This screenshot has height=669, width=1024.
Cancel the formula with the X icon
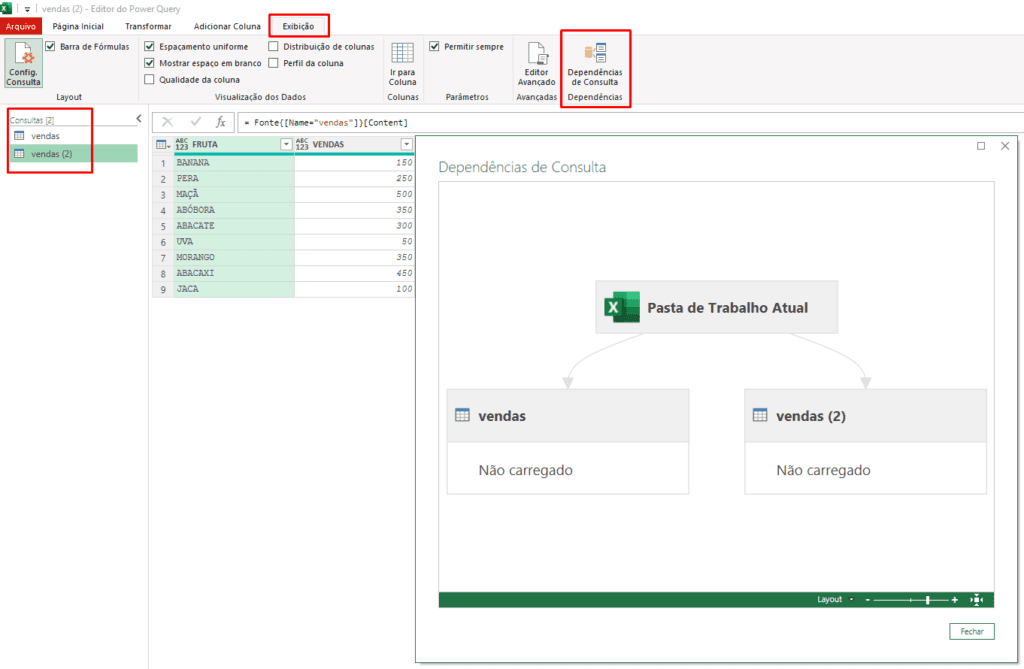[167, 122]
